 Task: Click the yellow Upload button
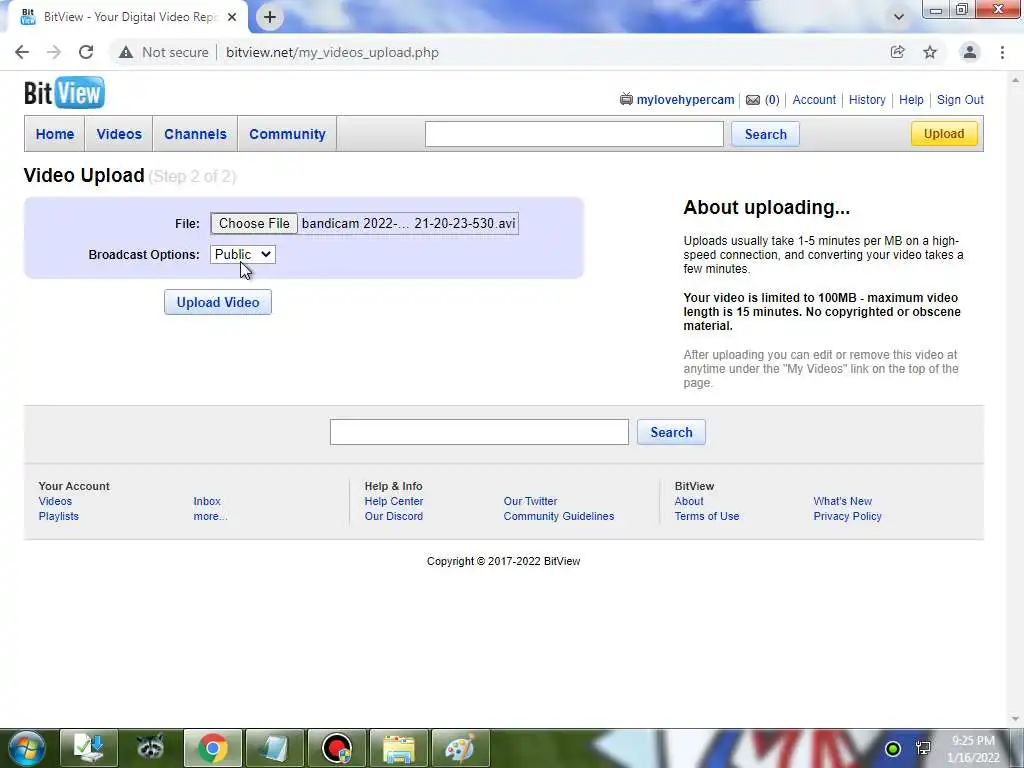pyautogui.click(x=944, y=134)
